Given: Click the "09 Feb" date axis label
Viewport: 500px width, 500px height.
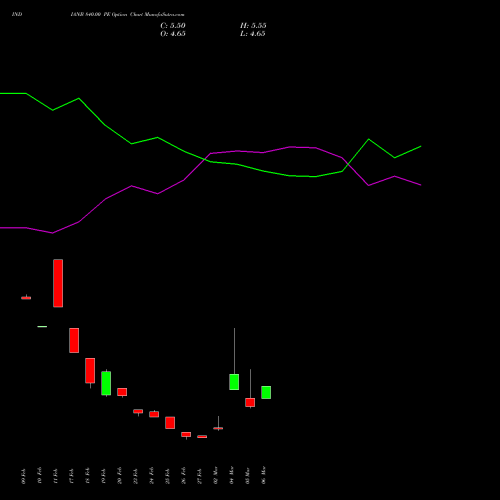Looking at the screenshot, I should pyautogui.click(x=23, y=476).
